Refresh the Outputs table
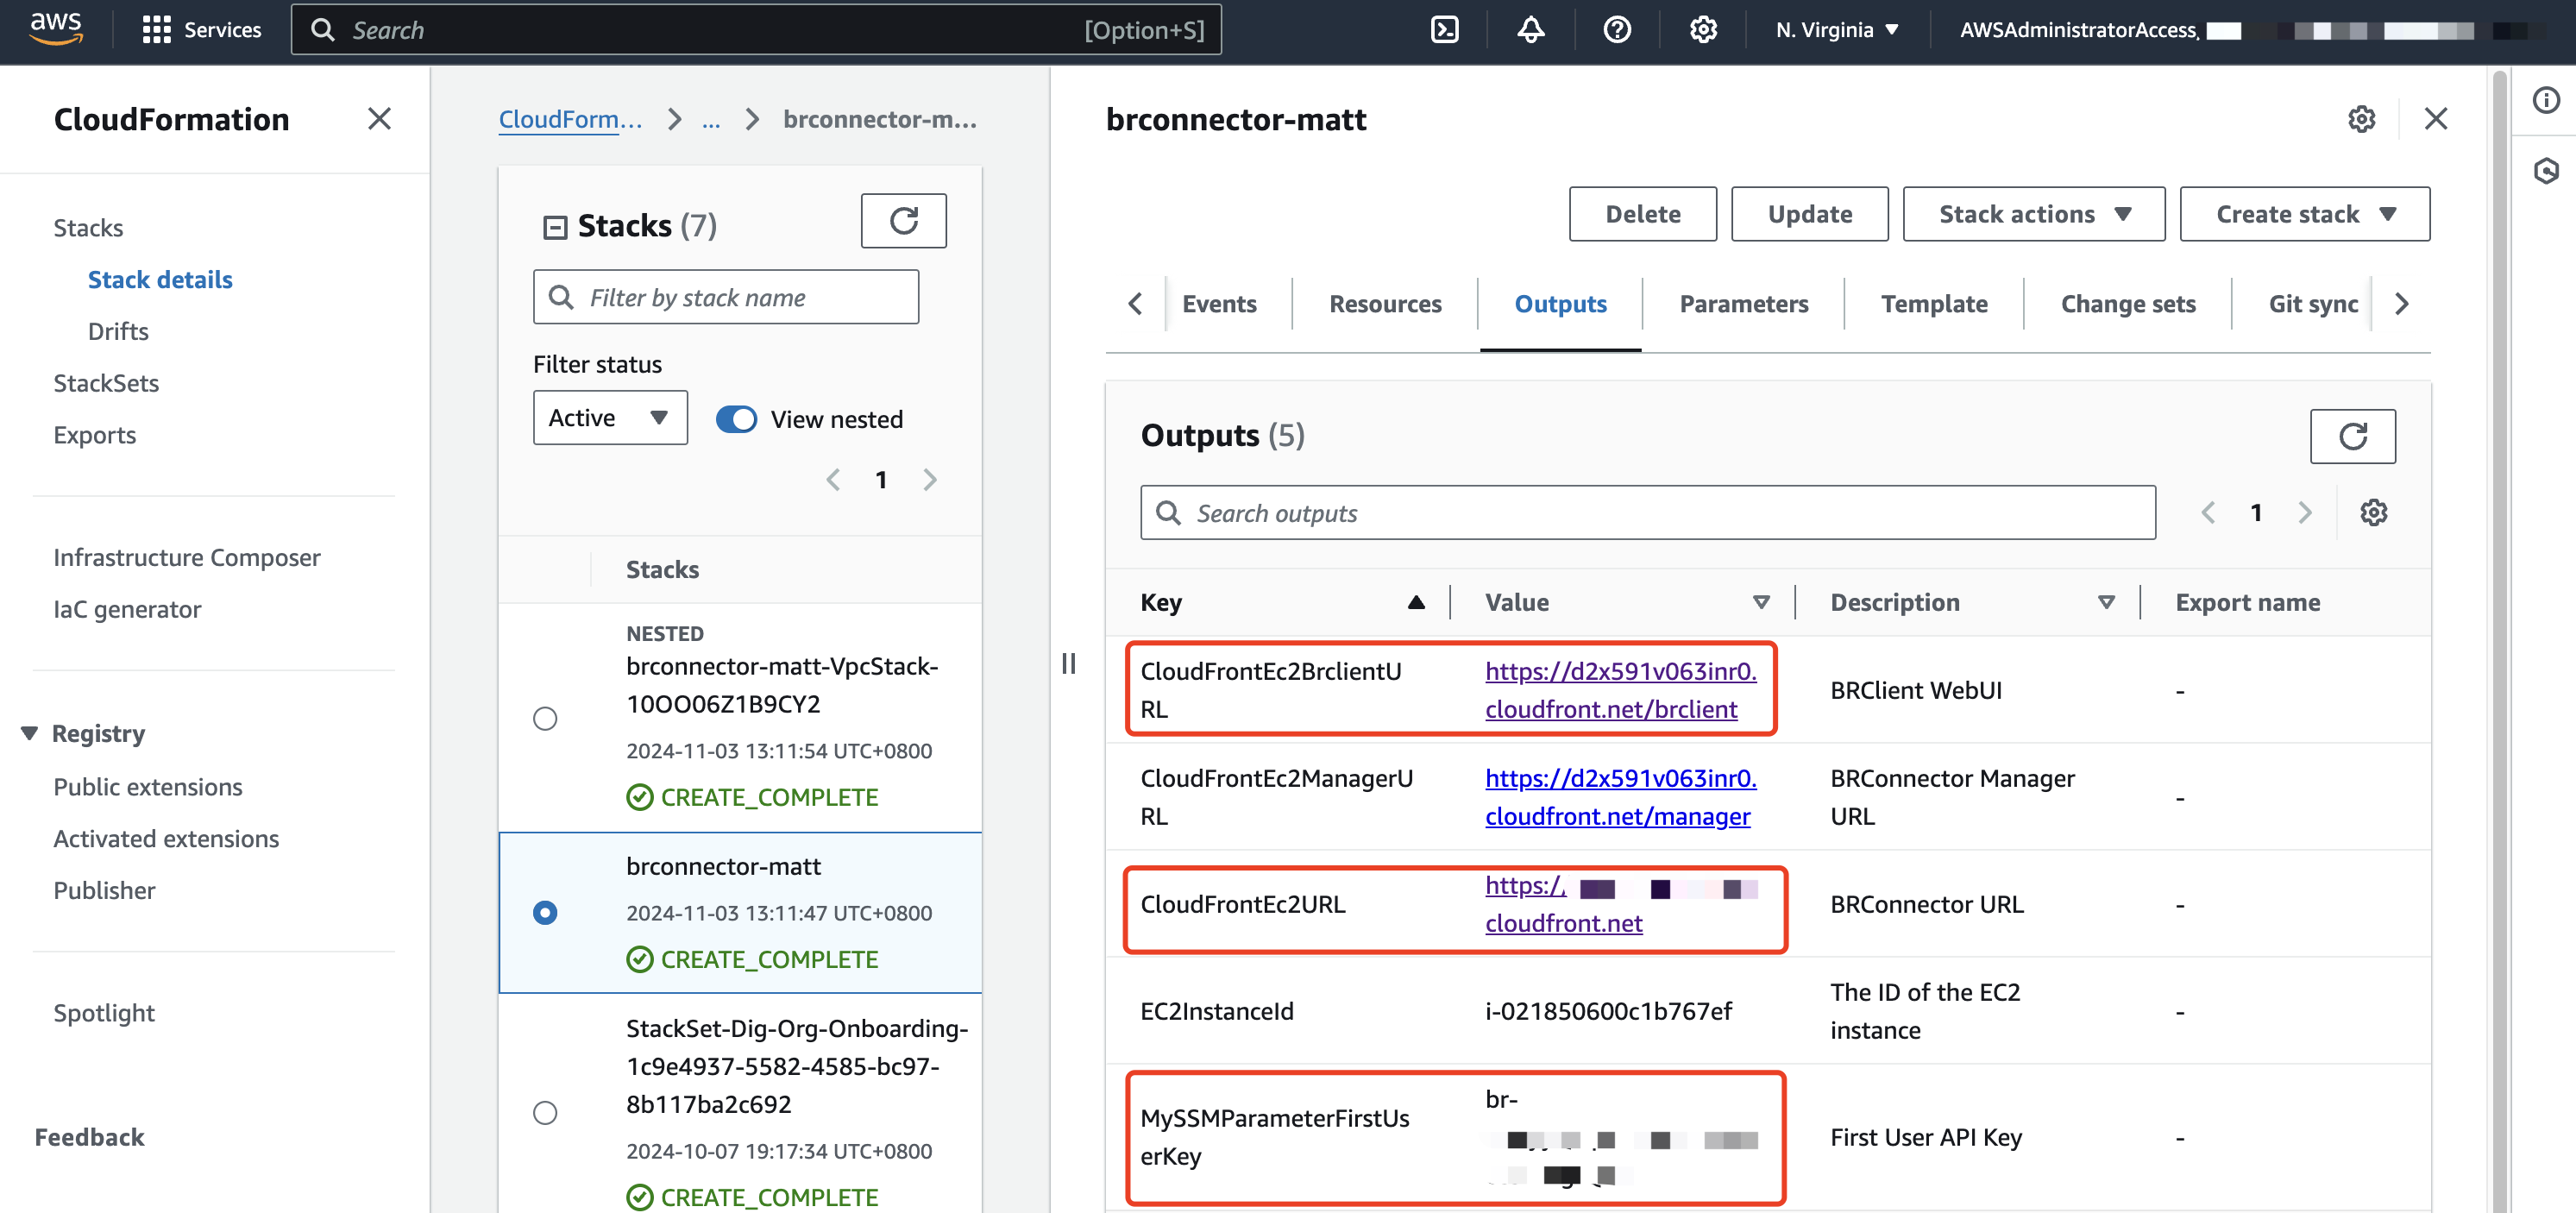 coord(2352,436)
